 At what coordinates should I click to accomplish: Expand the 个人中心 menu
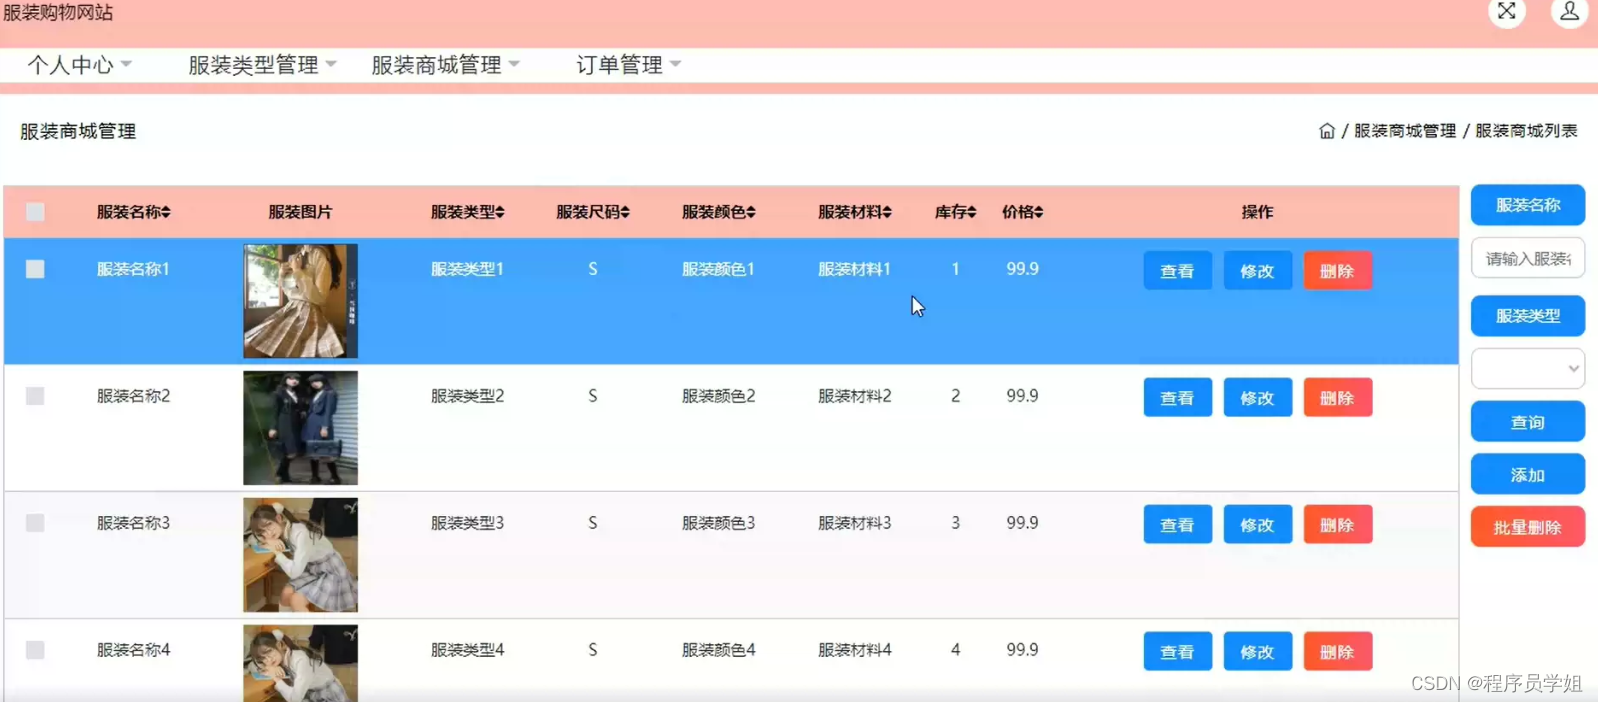(x=80, y=65)
